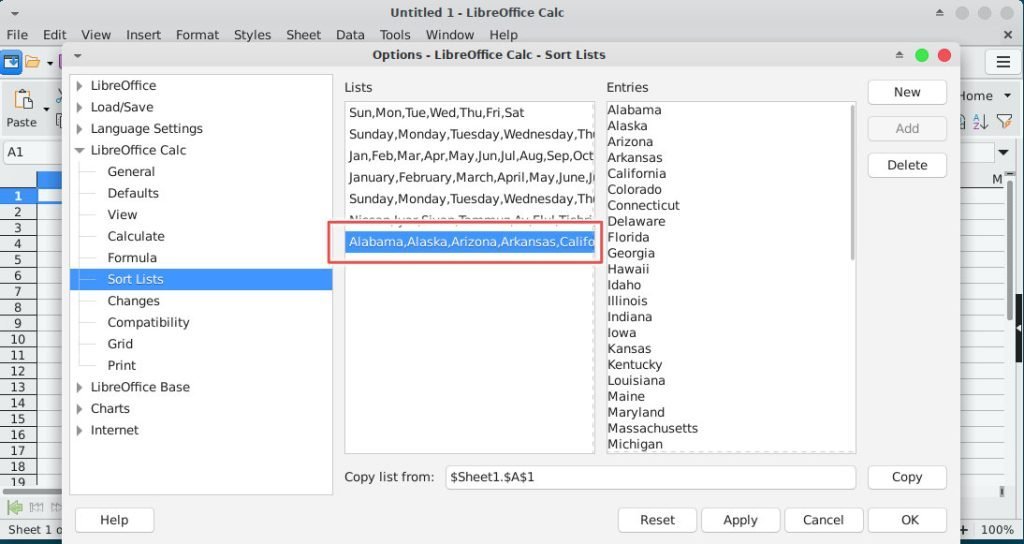Select Compatibility in options tree
Image resolution: width=1024 pixels, height=544 pixels.
coord(148,323)
